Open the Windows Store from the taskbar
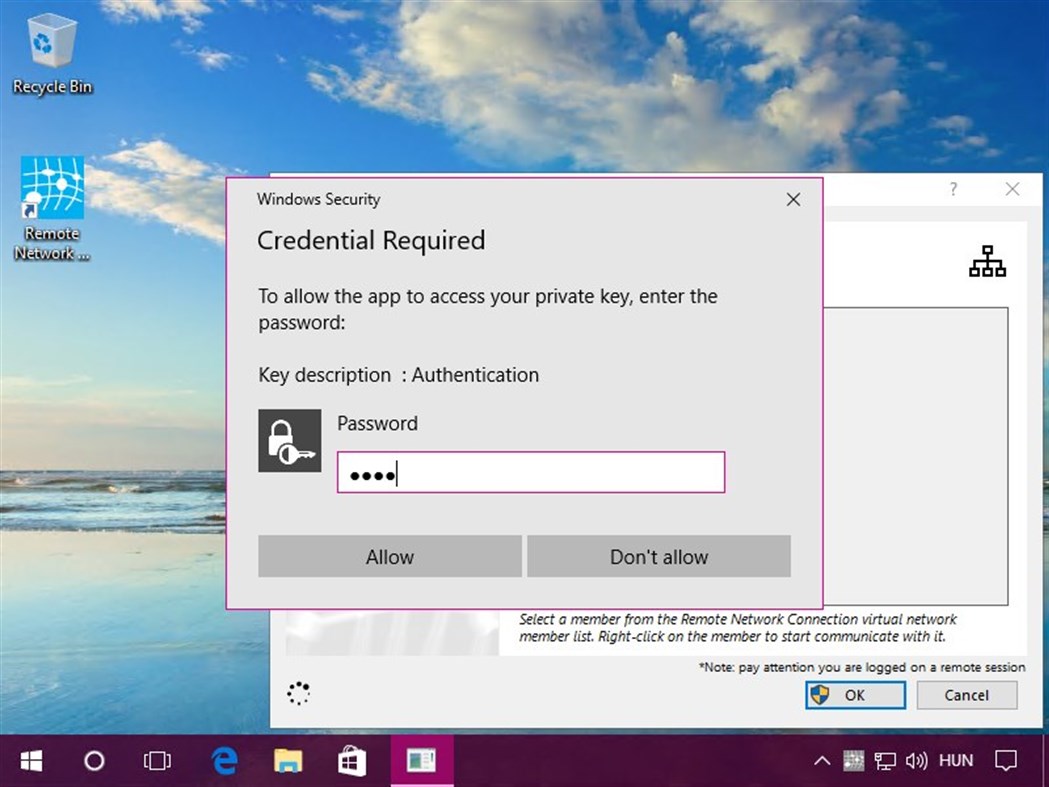Viewport: 1049px width, 787px height. click(352, 760)
